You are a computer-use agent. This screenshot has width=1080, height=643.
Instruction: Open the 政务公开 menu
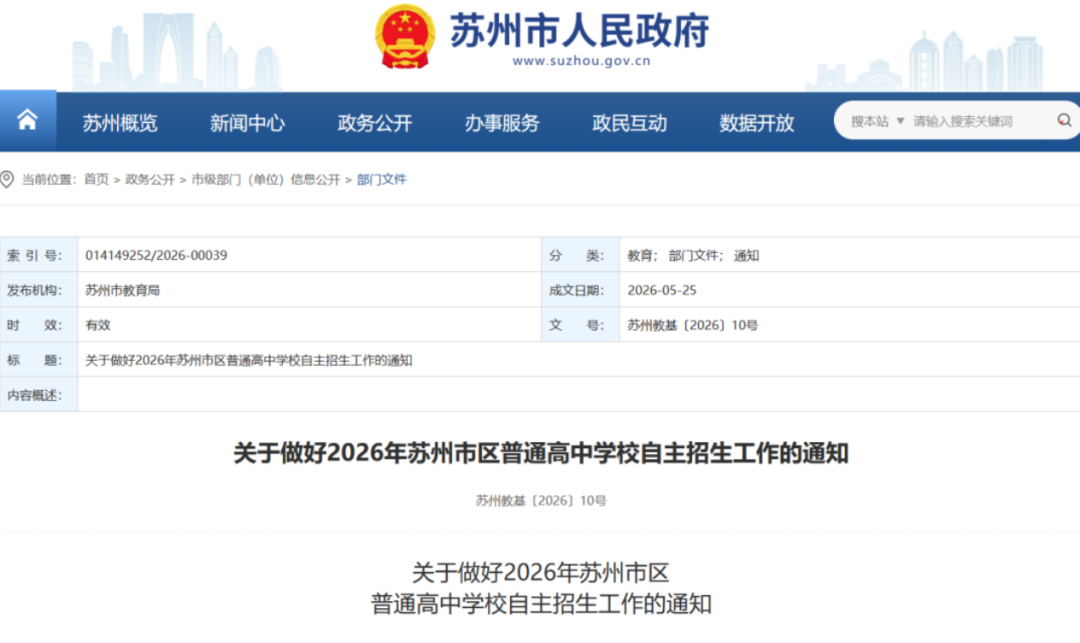[x=375, y=123]
